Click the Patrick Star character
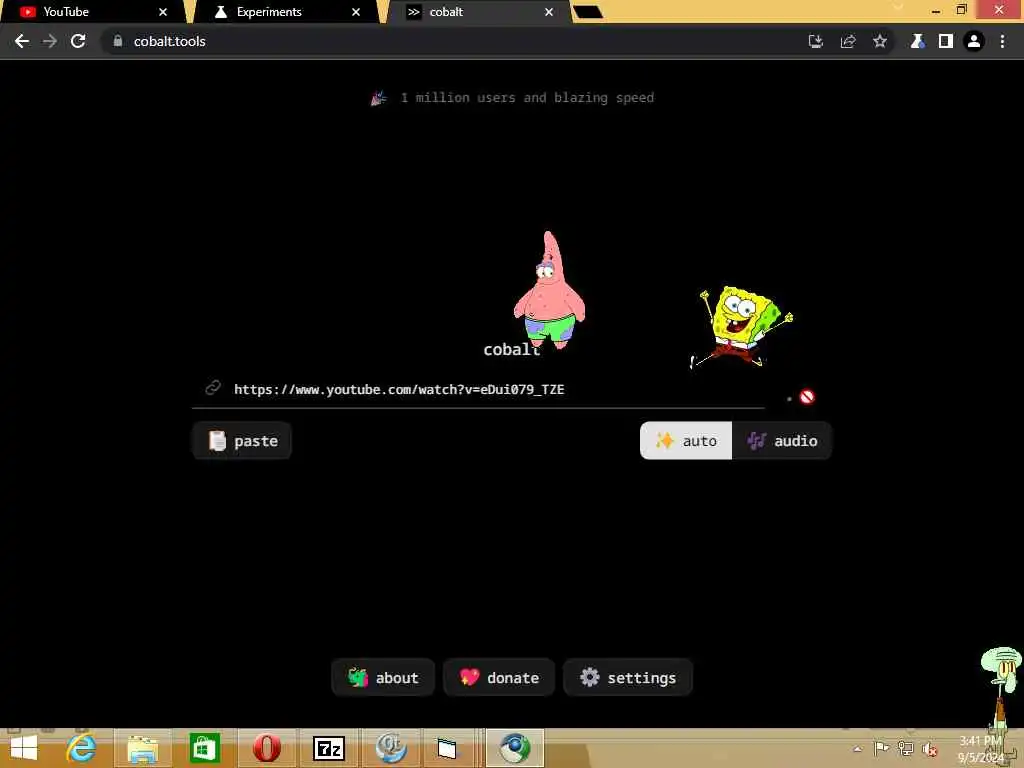The height and width of the screenshot is (768, 1024). [x=549, y=290]
